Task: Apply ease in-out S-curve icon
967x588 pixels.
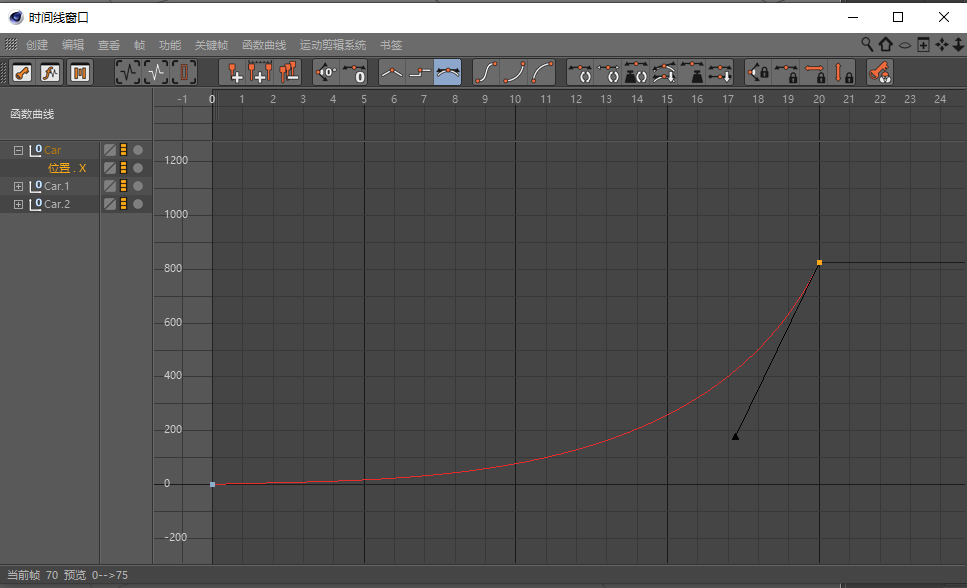Action: coord(486,73)
